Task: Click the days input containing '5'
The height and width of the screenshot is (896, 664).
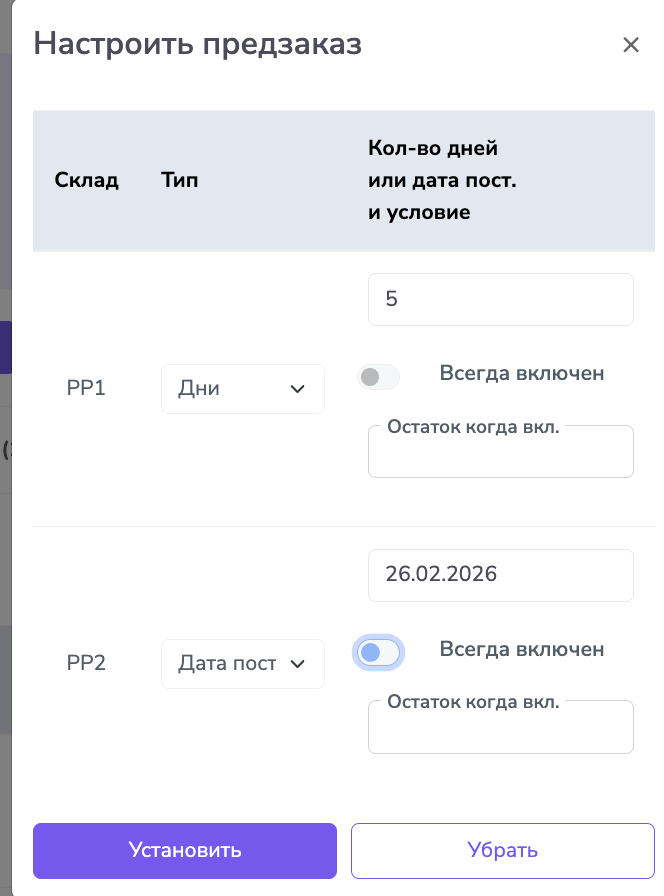Action: click(x=500, y=299)
